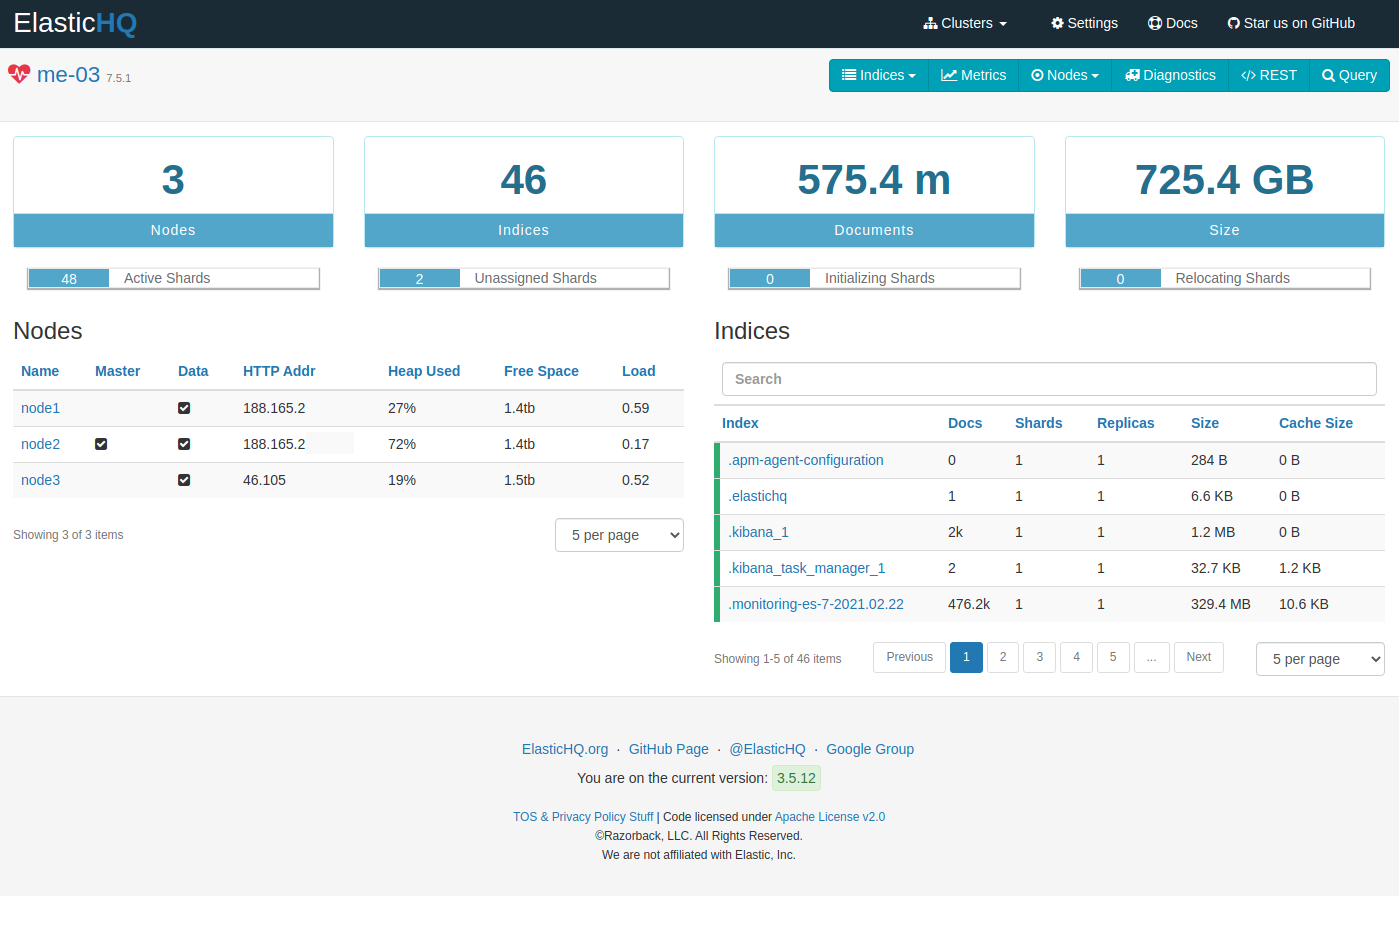Open .apm-agent-configuration index
1399x943 pixels.
coord(806,460)
